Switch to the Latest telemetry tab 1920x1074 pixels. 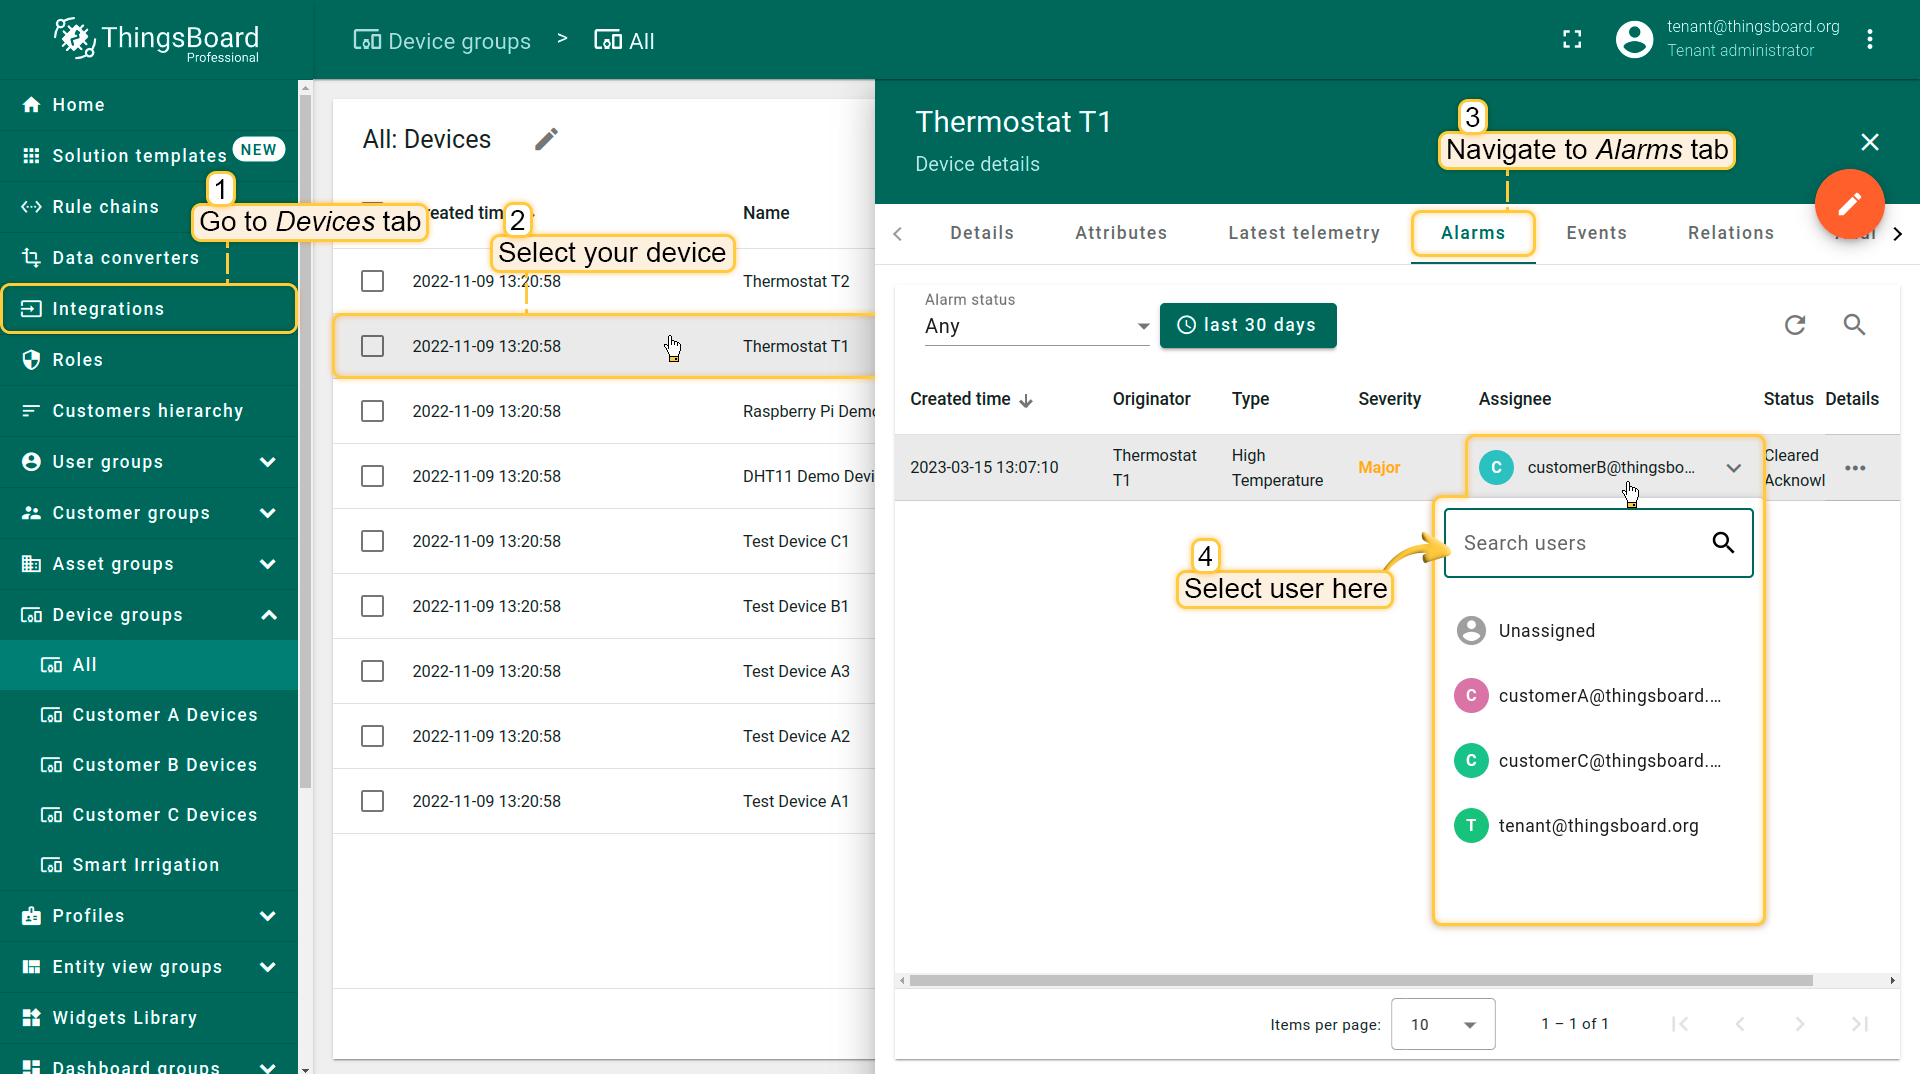[x=1304, y=233]
